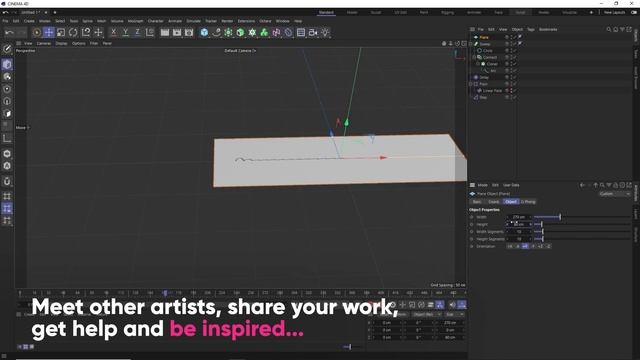The image size is (640, 360).
Task: Open the File menu
Action: [x=5, y=21]
